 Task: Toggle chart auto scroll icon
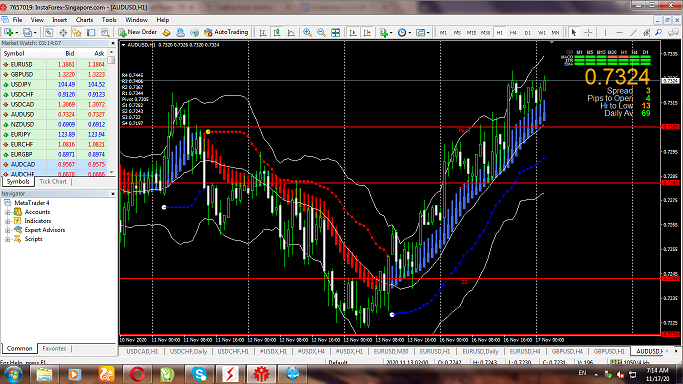[353, 33]
